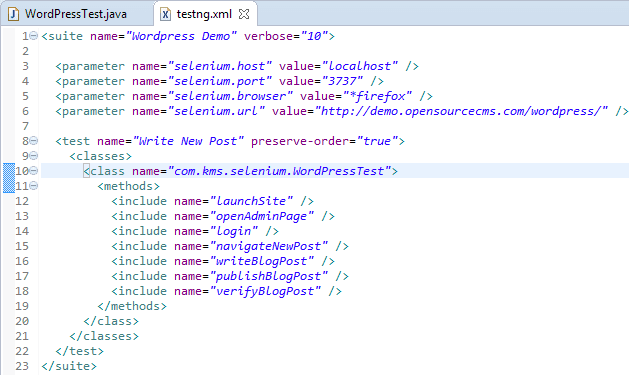Click the "selenium.browser" parameter name
629x375 pixels.
pyautogui.click(x=230, y=96)
